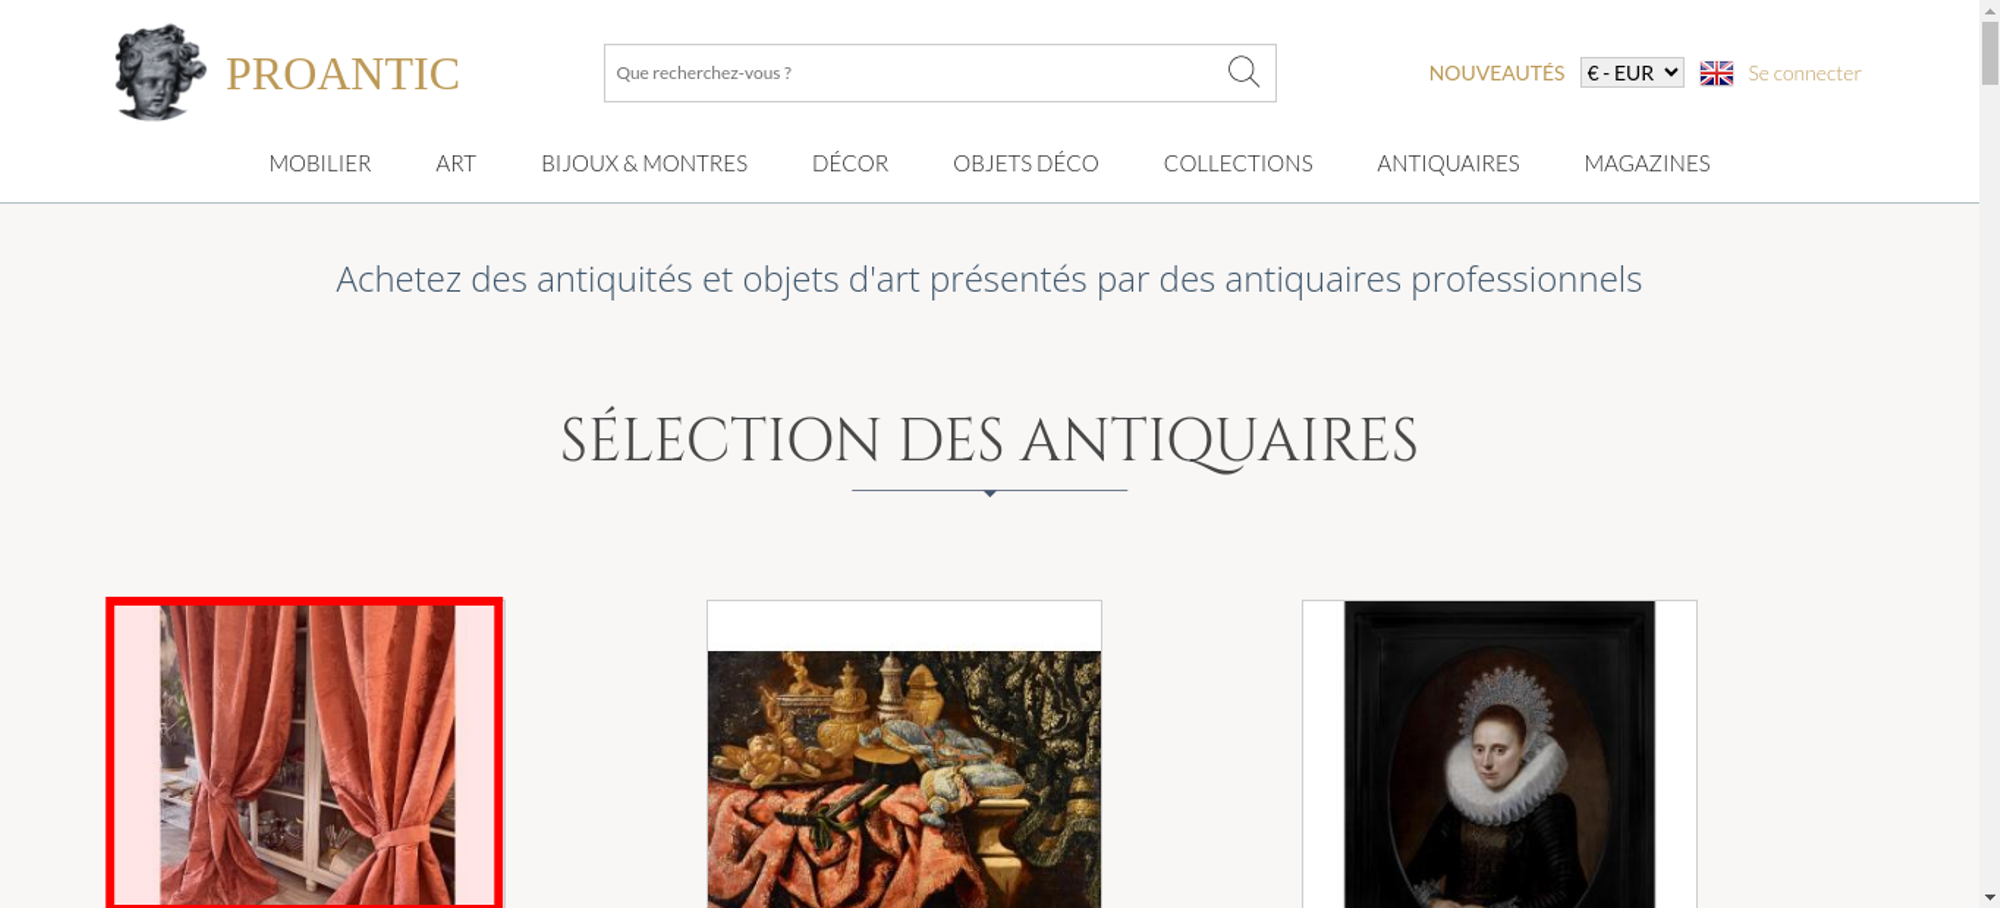This screenshot has height=908, width=2000.
Task: Open the ART menu
Action: click(x=456, y=163)
